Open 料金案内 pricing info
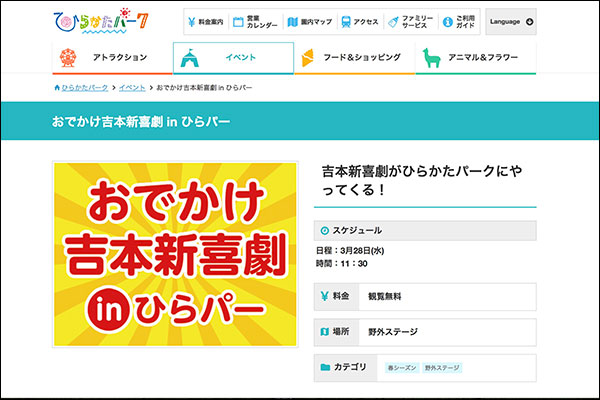The width and height of the screenshot is (600, 400). pos(205,21)
